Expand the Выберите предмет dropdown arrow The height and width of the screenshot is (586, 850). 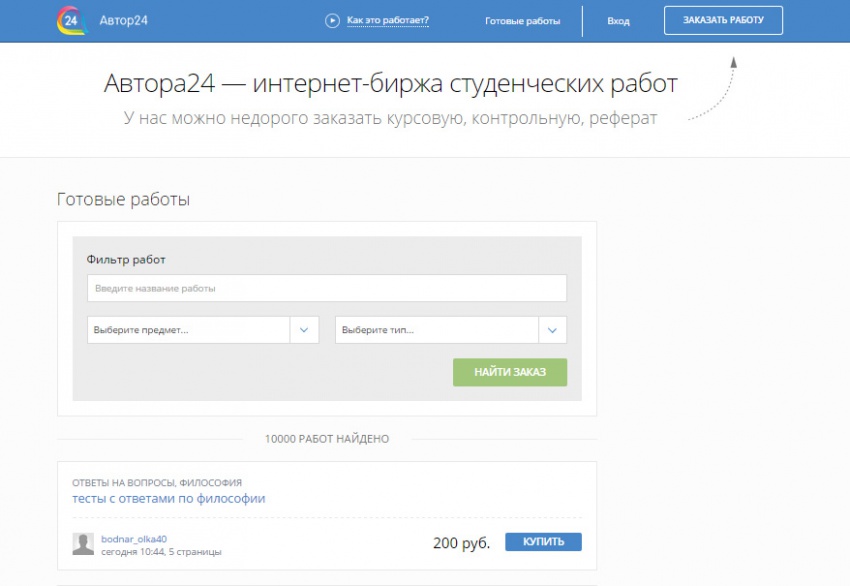[304, 330]
